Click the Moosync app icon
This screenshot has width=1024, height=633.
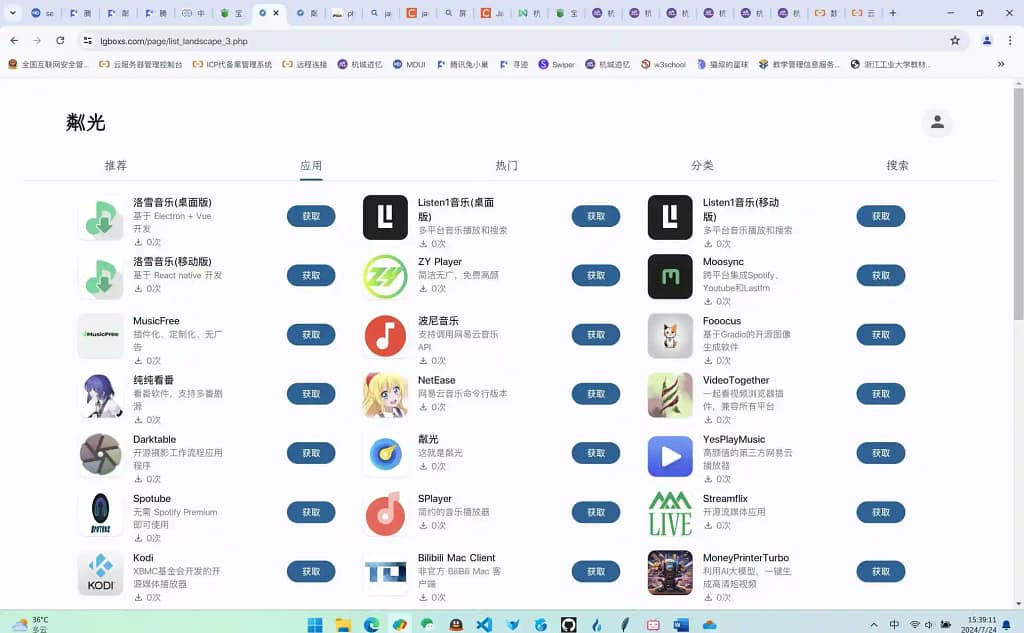click(670, 276)
